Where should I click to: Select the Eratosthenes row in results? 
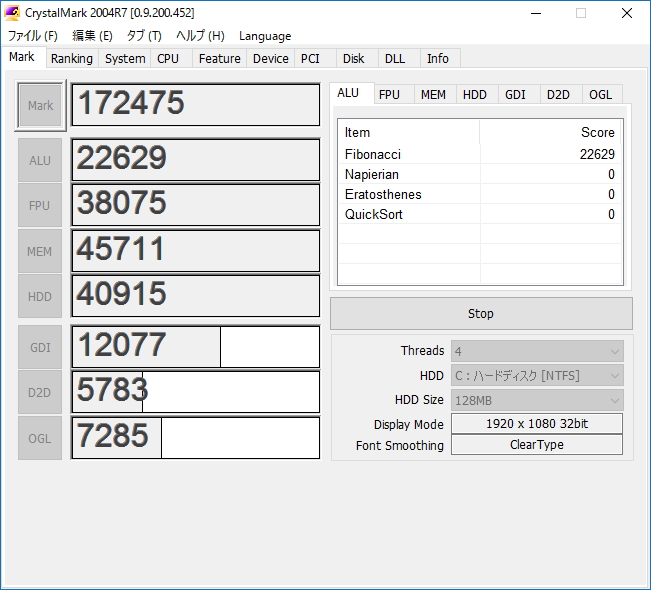pos(480,194)
